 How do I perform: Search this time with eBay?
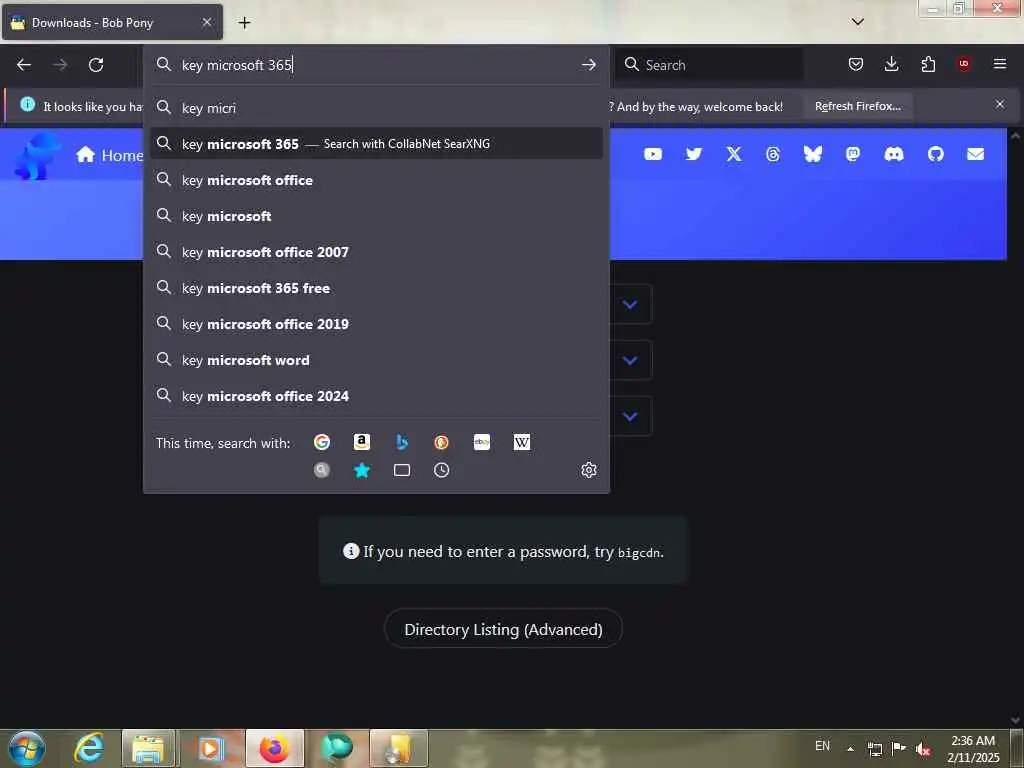click(482, 442)
